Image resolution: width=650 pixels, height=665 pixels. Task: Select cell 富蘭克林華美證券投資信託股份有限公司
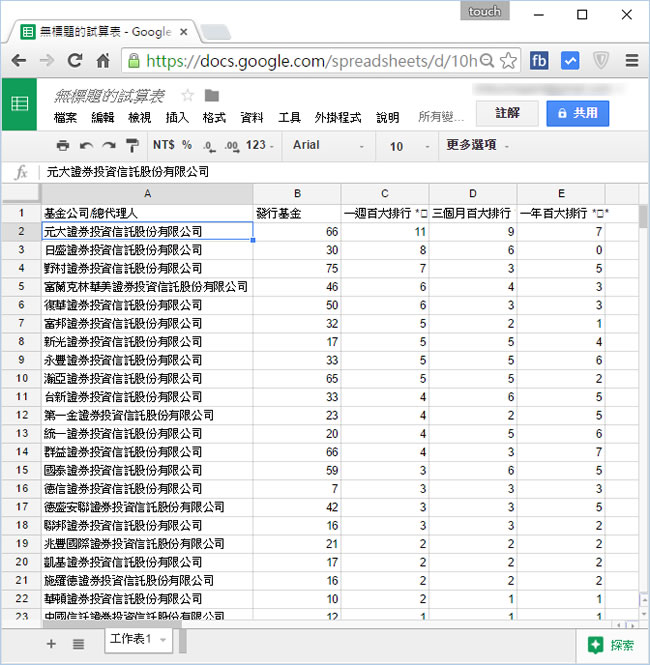(147, 287)
